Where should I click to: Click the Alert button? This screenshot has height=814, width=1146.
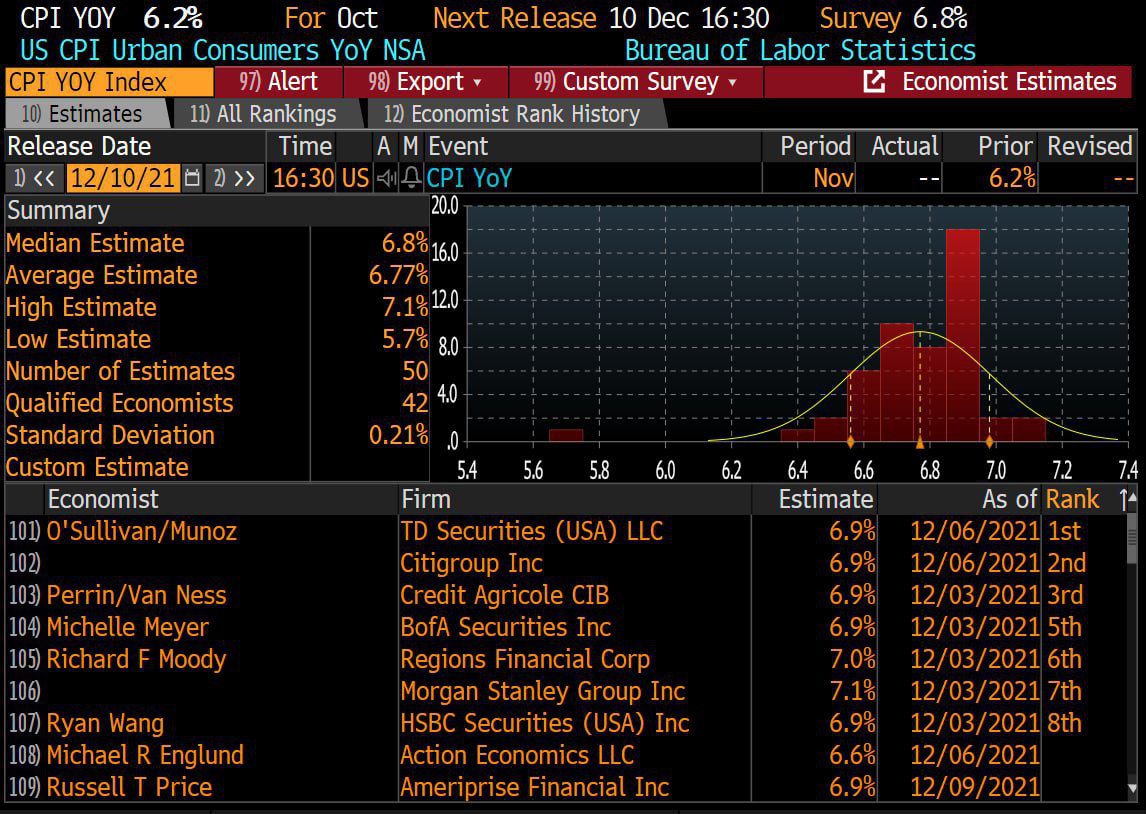pos(278,82)
